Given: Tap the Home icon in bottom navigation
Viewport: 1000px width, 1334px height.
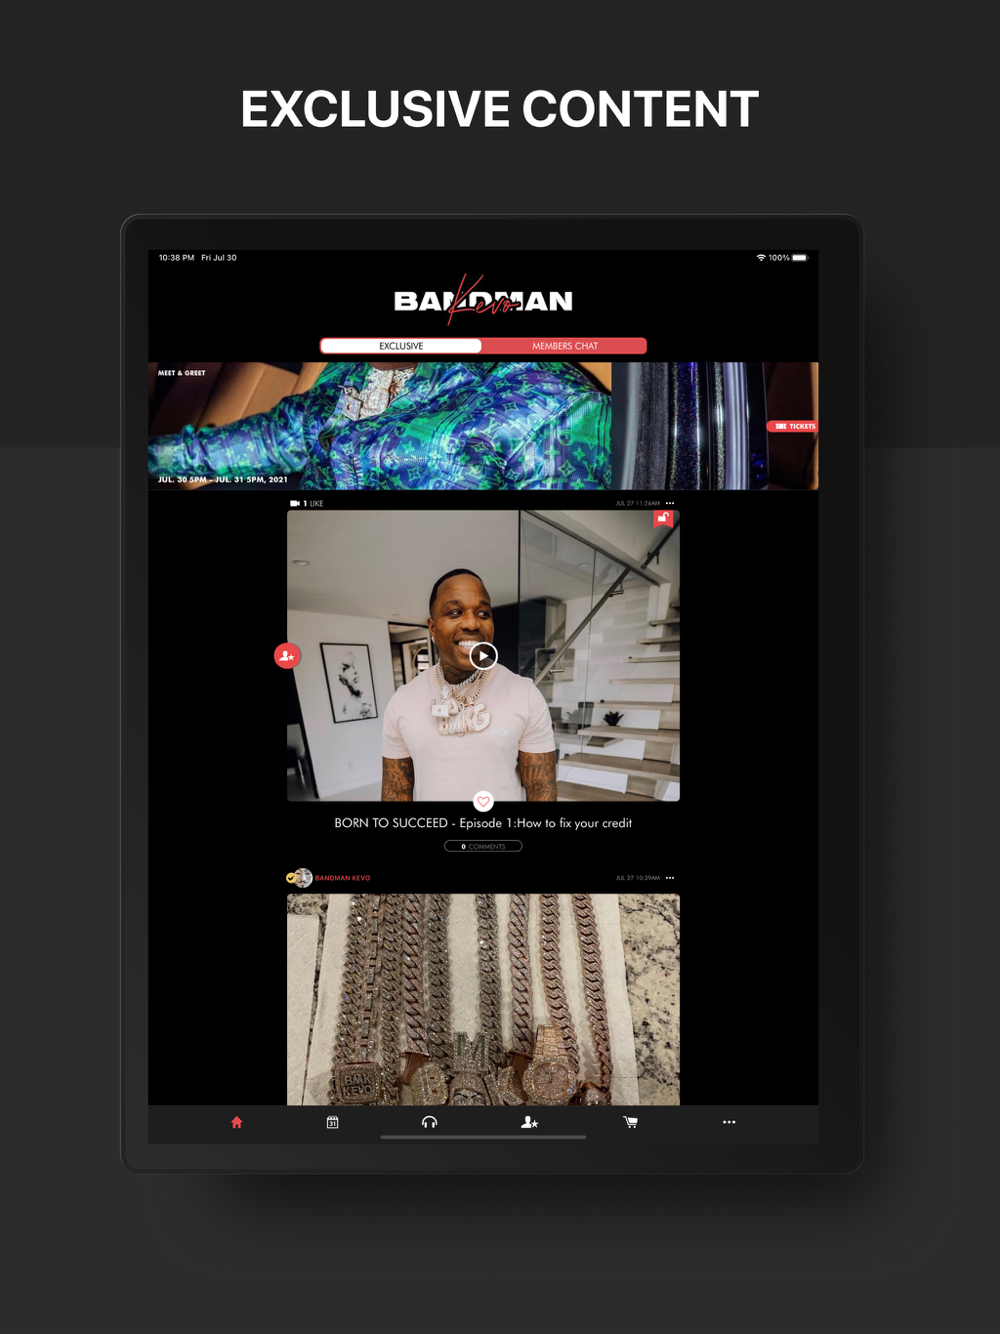Looking at the screenshot, I should [x=237, y=1122].
